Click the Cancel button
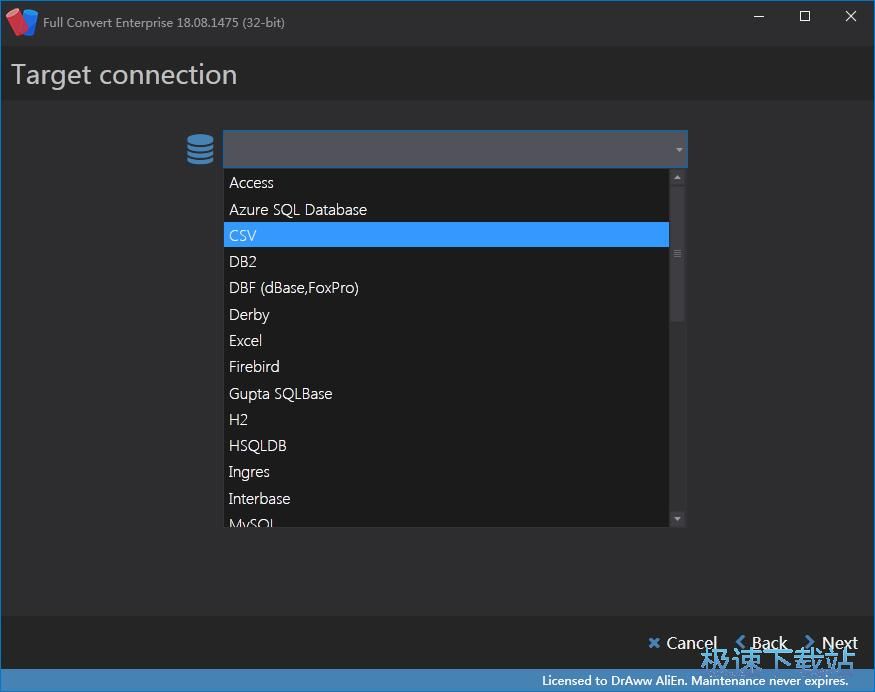 coord(682,643)
